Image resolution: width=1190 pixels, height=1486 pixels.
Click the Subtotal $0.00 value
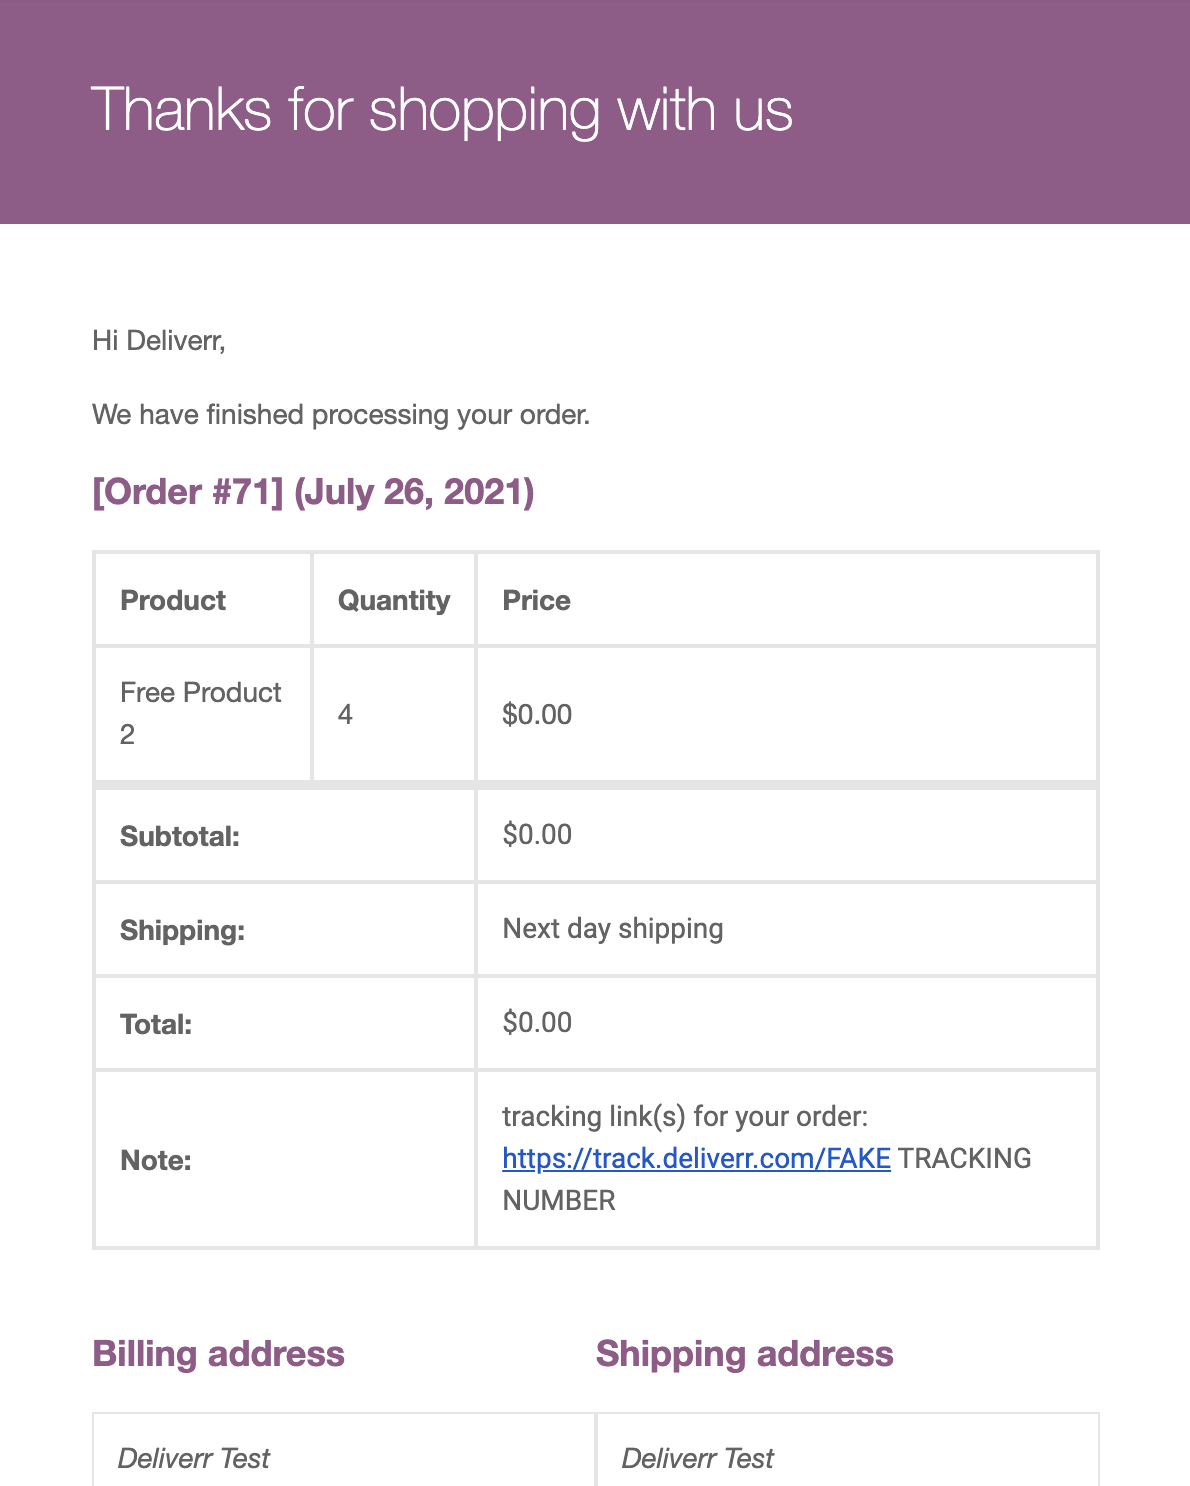[x=537, y=835]
